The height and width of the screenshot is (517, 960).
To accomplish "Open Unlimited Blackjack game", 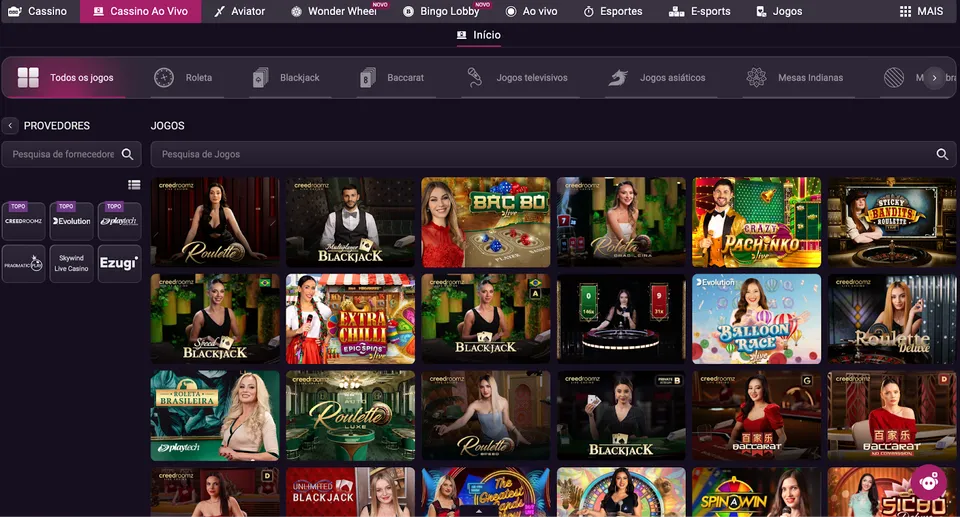I will [x=350, y=492].
